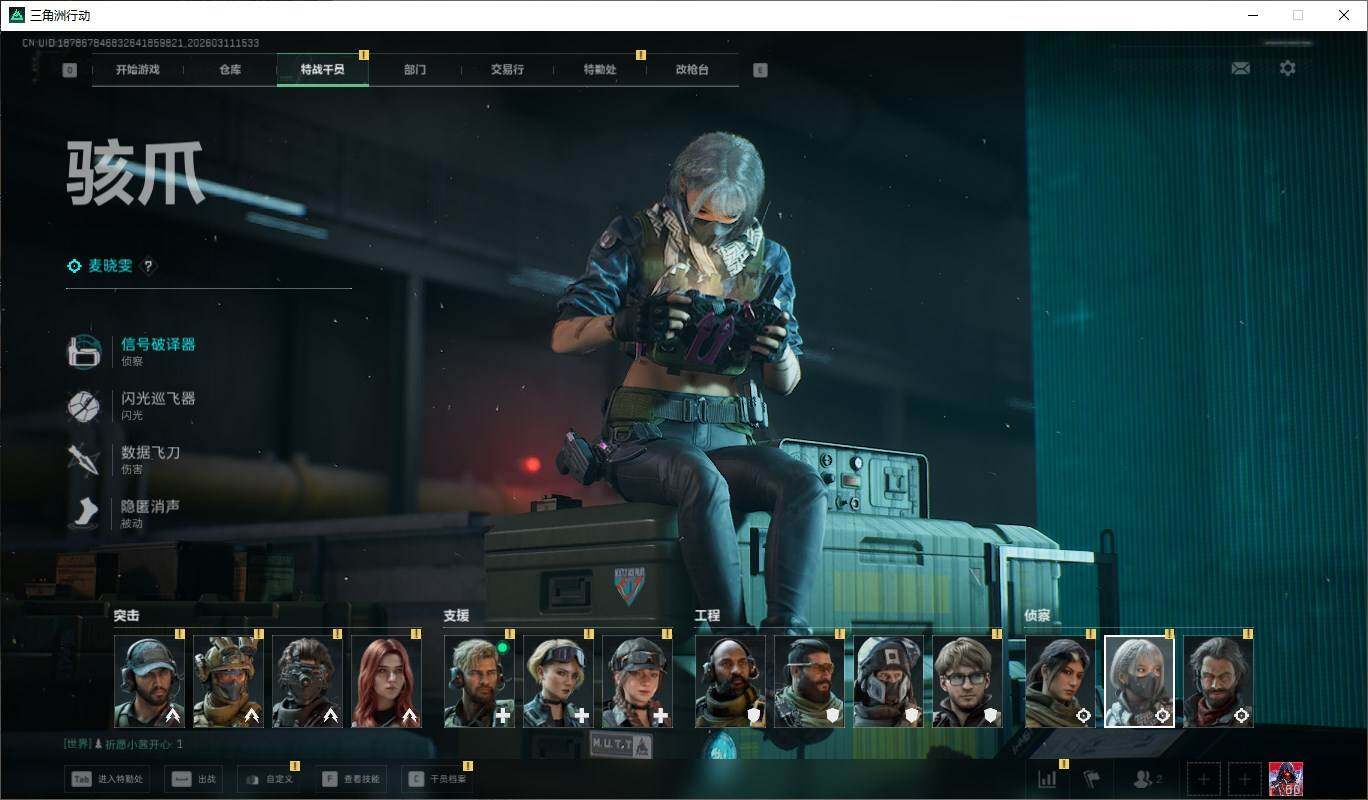The height and width of the screenshot is (800, 1368).
Task: Click the flags icon in bottom bar
Action: [x=1092, y=779]
